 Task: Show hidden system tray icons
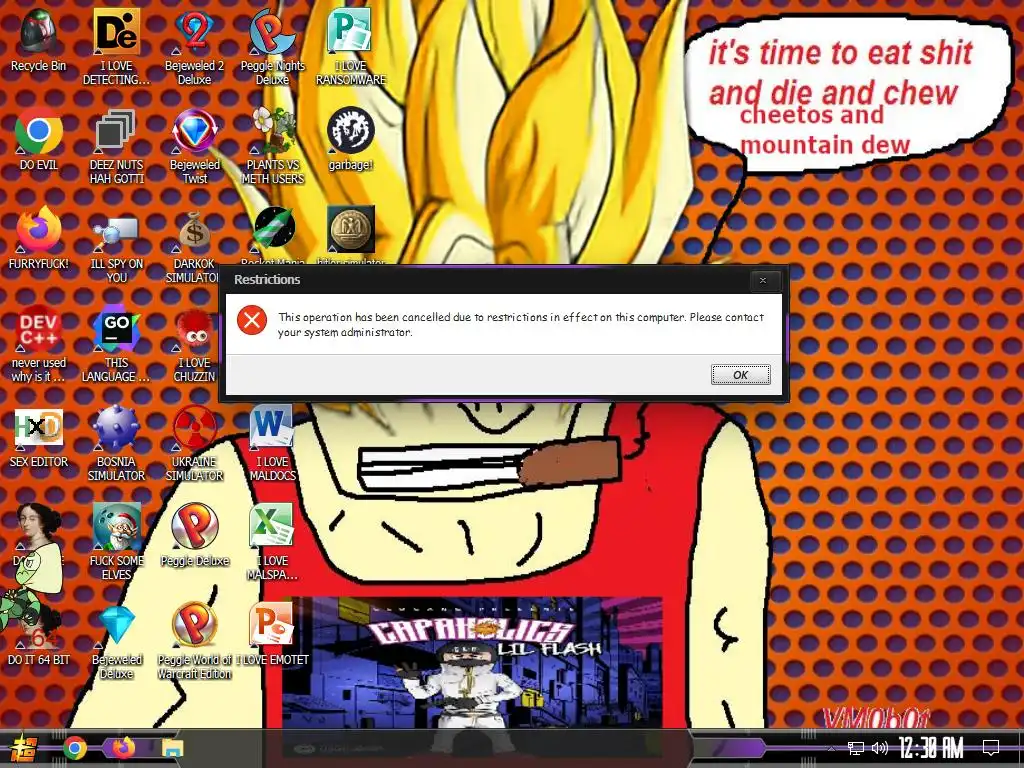831,748
